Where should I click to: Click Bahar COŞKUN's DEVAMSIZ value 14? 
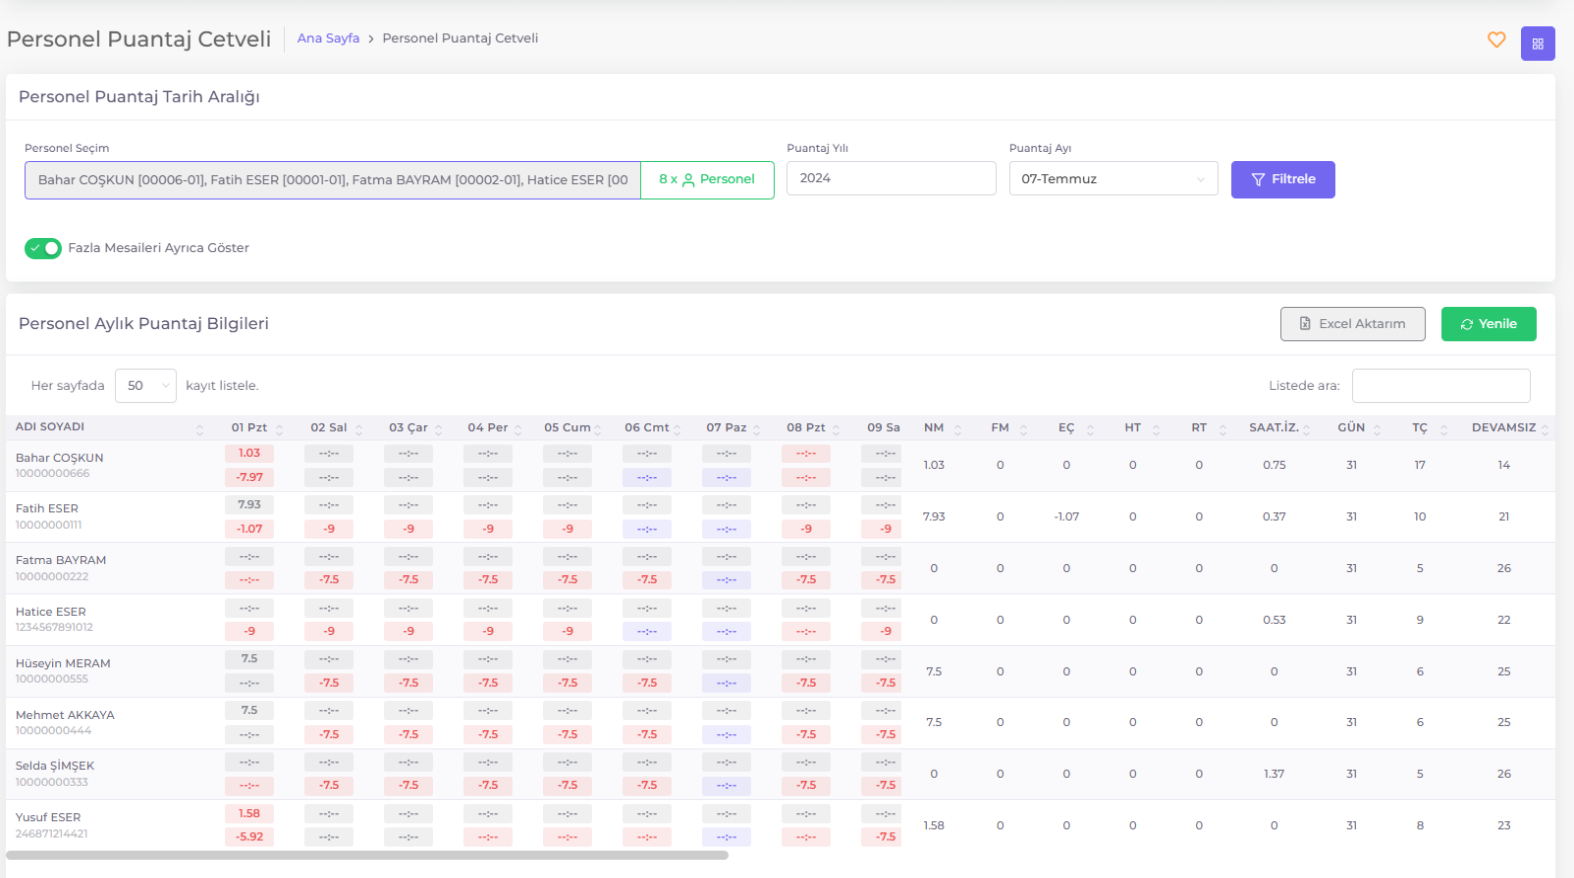1504,465
